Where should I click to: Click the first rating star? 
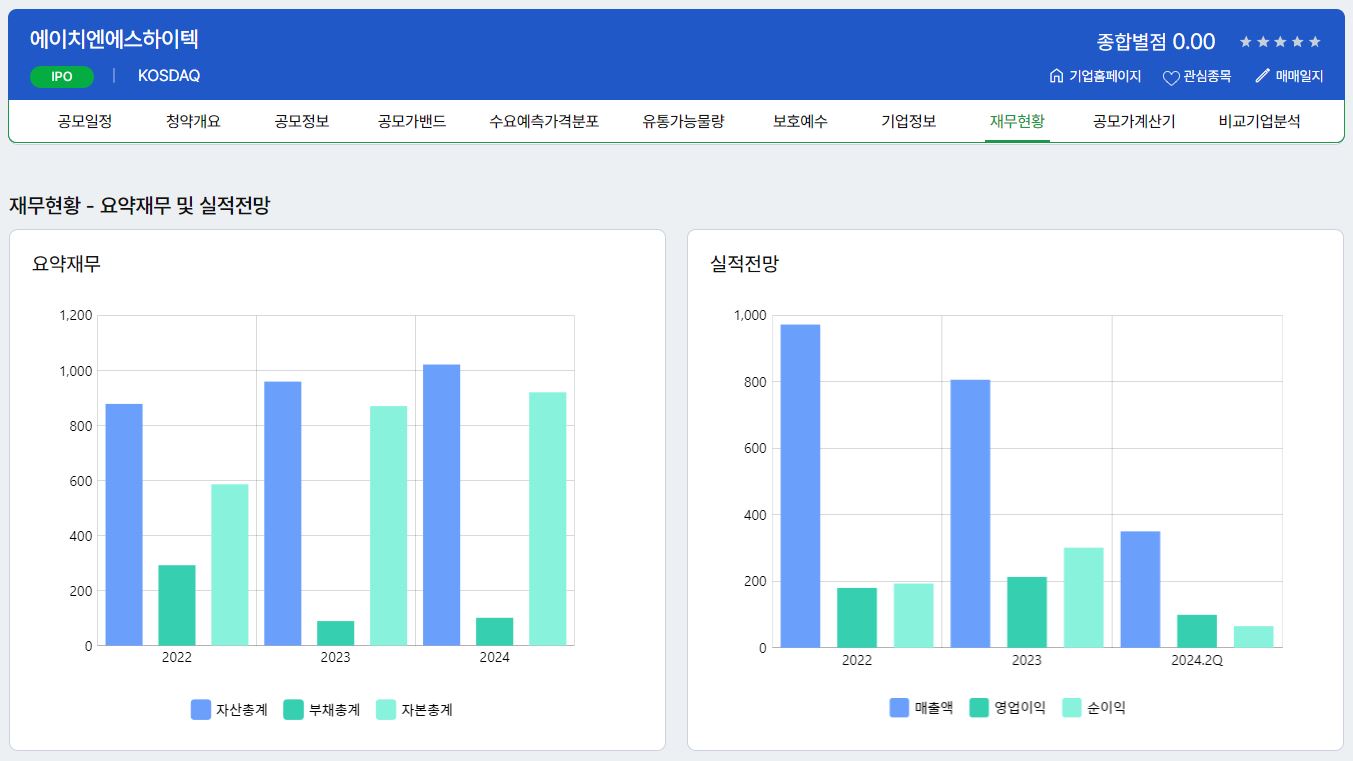(1246, 42)
